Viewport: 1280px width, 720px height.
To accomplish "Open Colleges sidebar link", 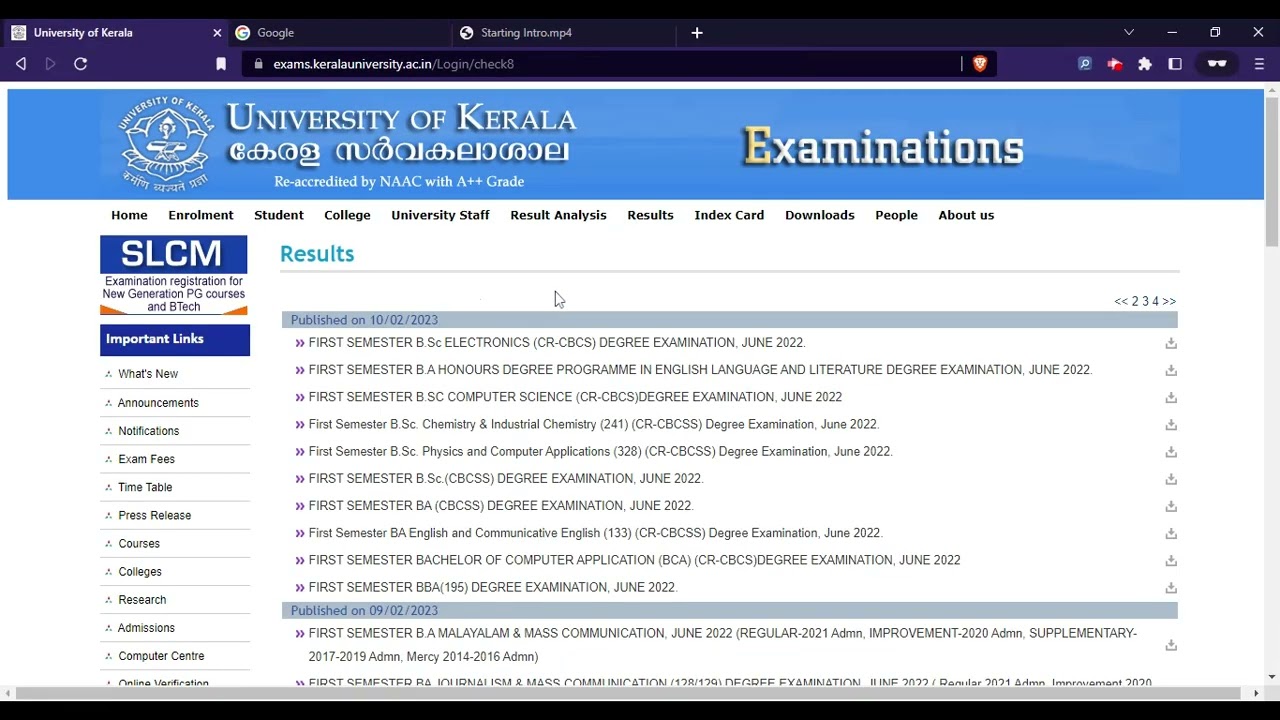I will 140,572.
